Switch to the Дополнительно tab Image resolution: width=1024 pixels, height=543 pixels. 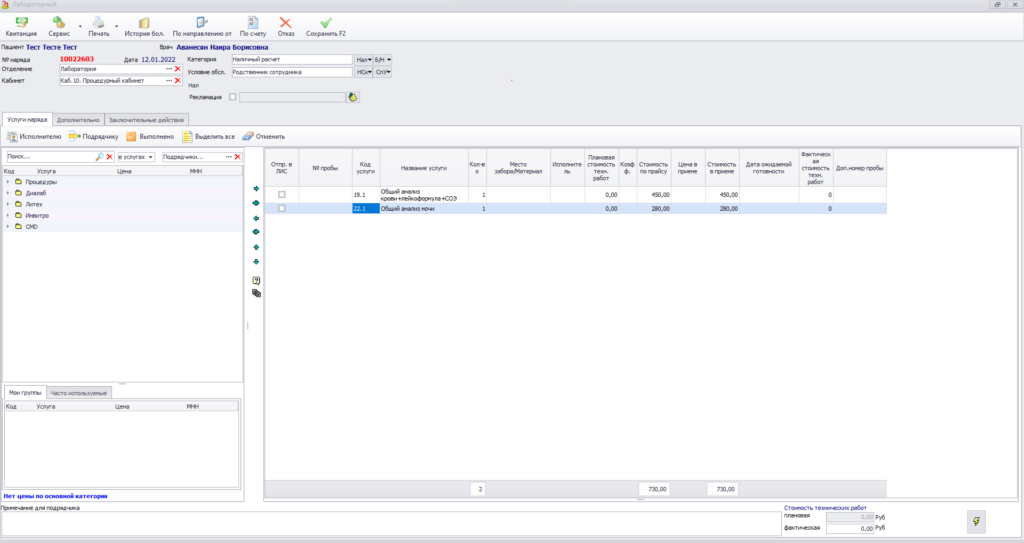point(77,120)
